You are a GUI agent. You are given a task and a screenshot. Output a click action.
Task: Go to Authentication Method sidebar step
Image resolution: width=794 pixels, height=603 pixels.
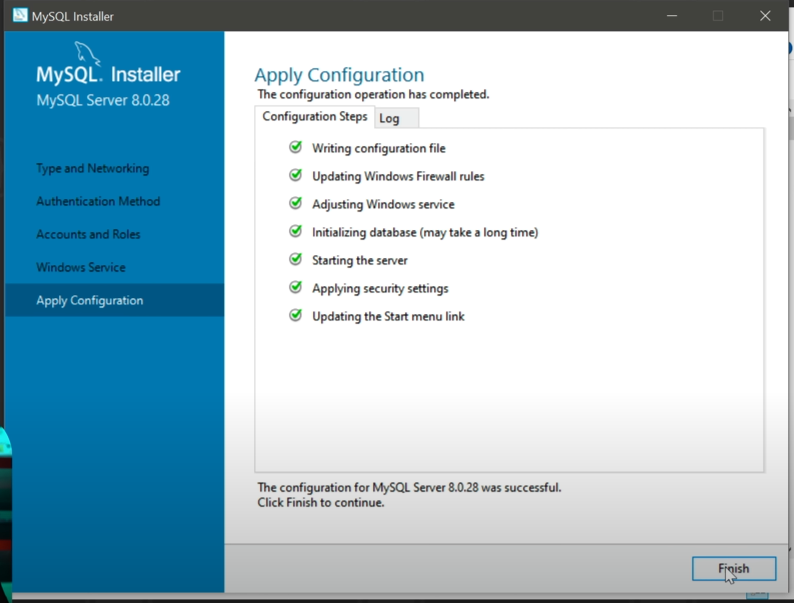tap(98, 201)
